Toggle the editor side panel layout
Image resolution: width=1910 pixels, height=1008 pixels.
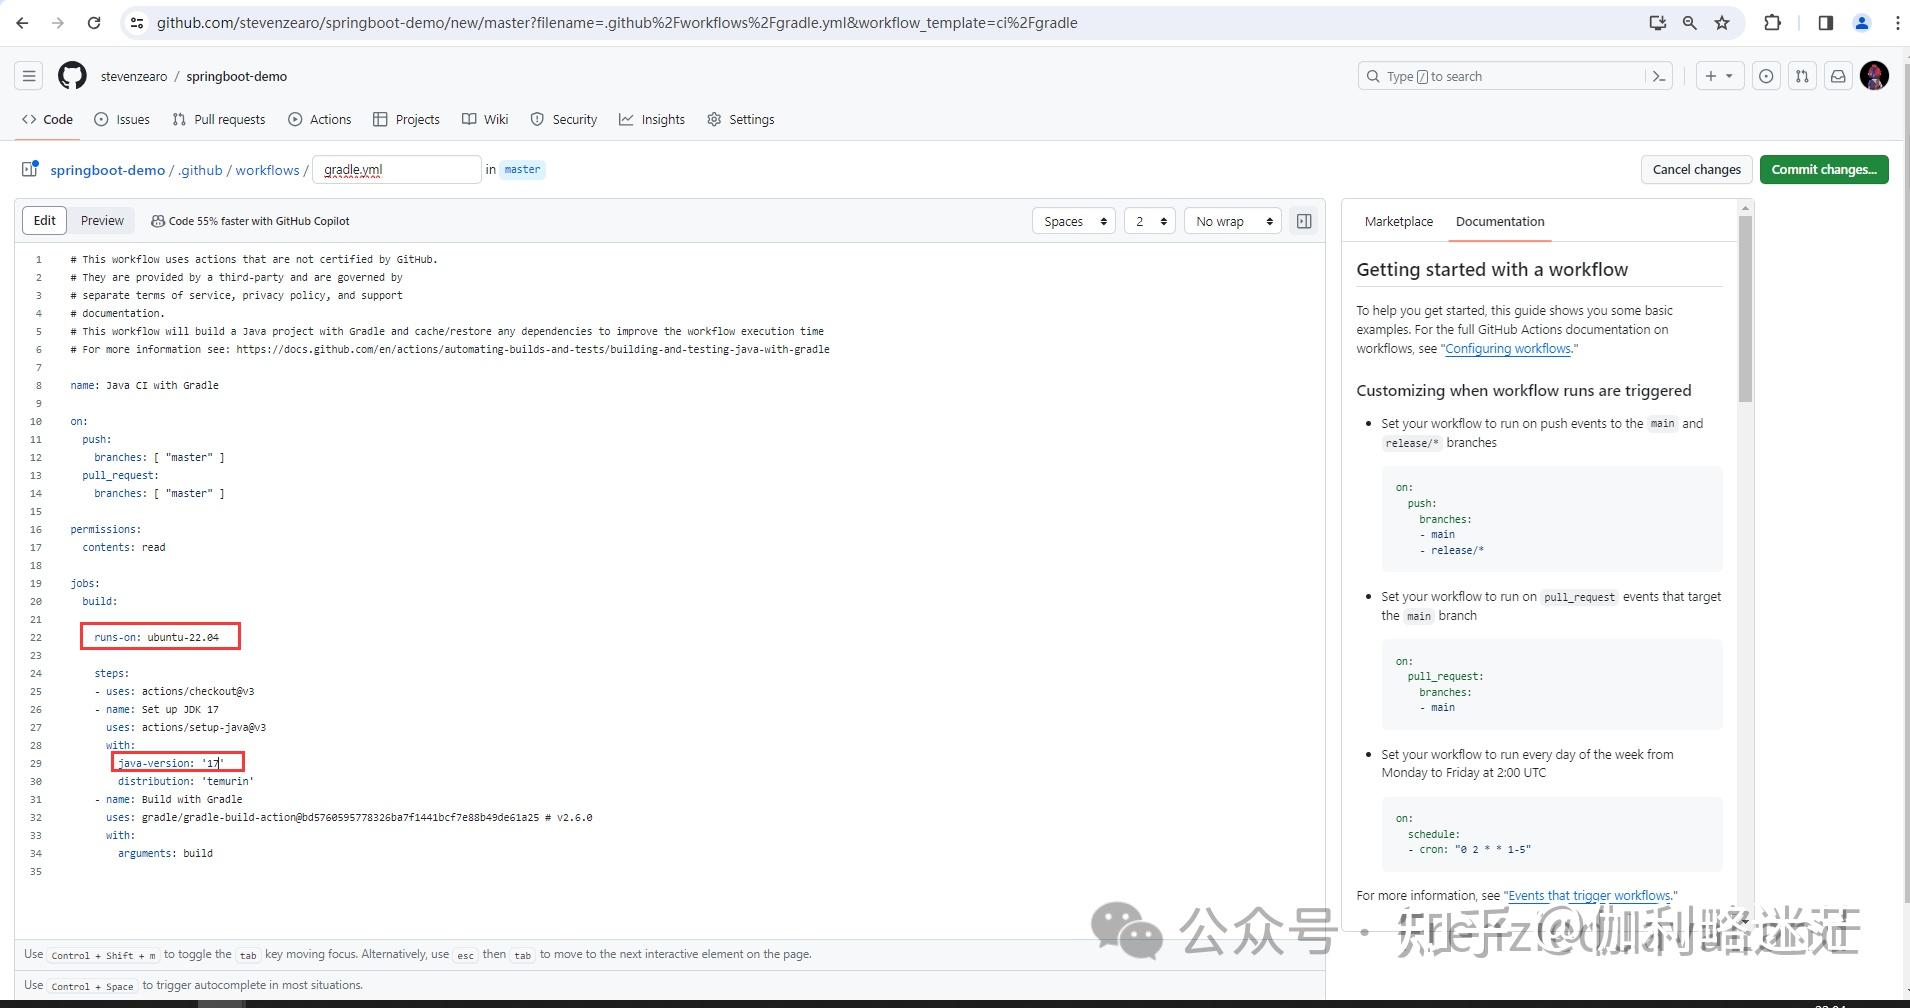[1304, 220]
